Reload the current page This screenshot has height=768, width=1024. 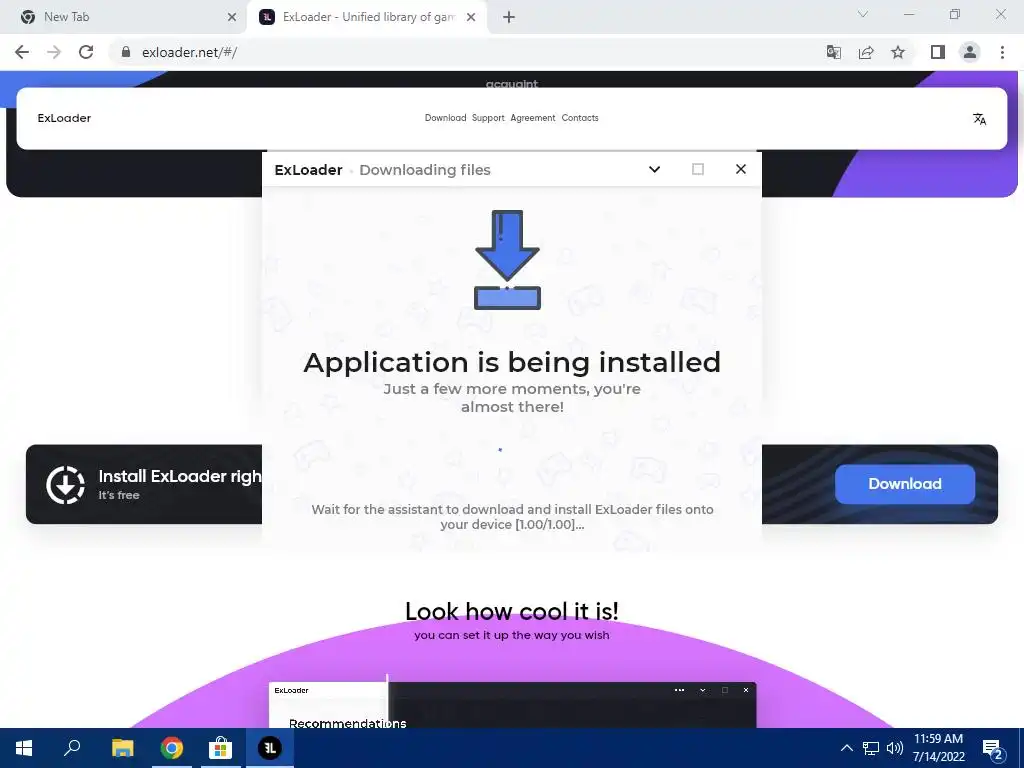86,52
